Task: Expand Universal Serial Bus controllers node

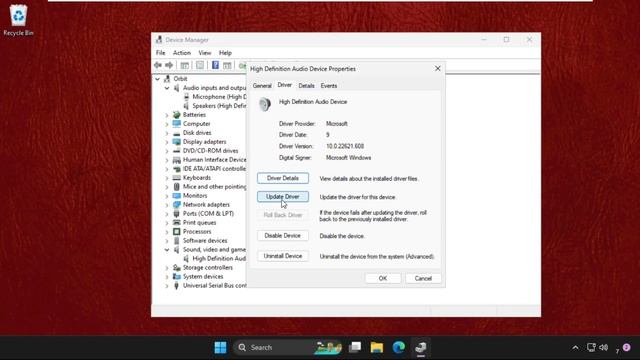Action: point(167,286)
